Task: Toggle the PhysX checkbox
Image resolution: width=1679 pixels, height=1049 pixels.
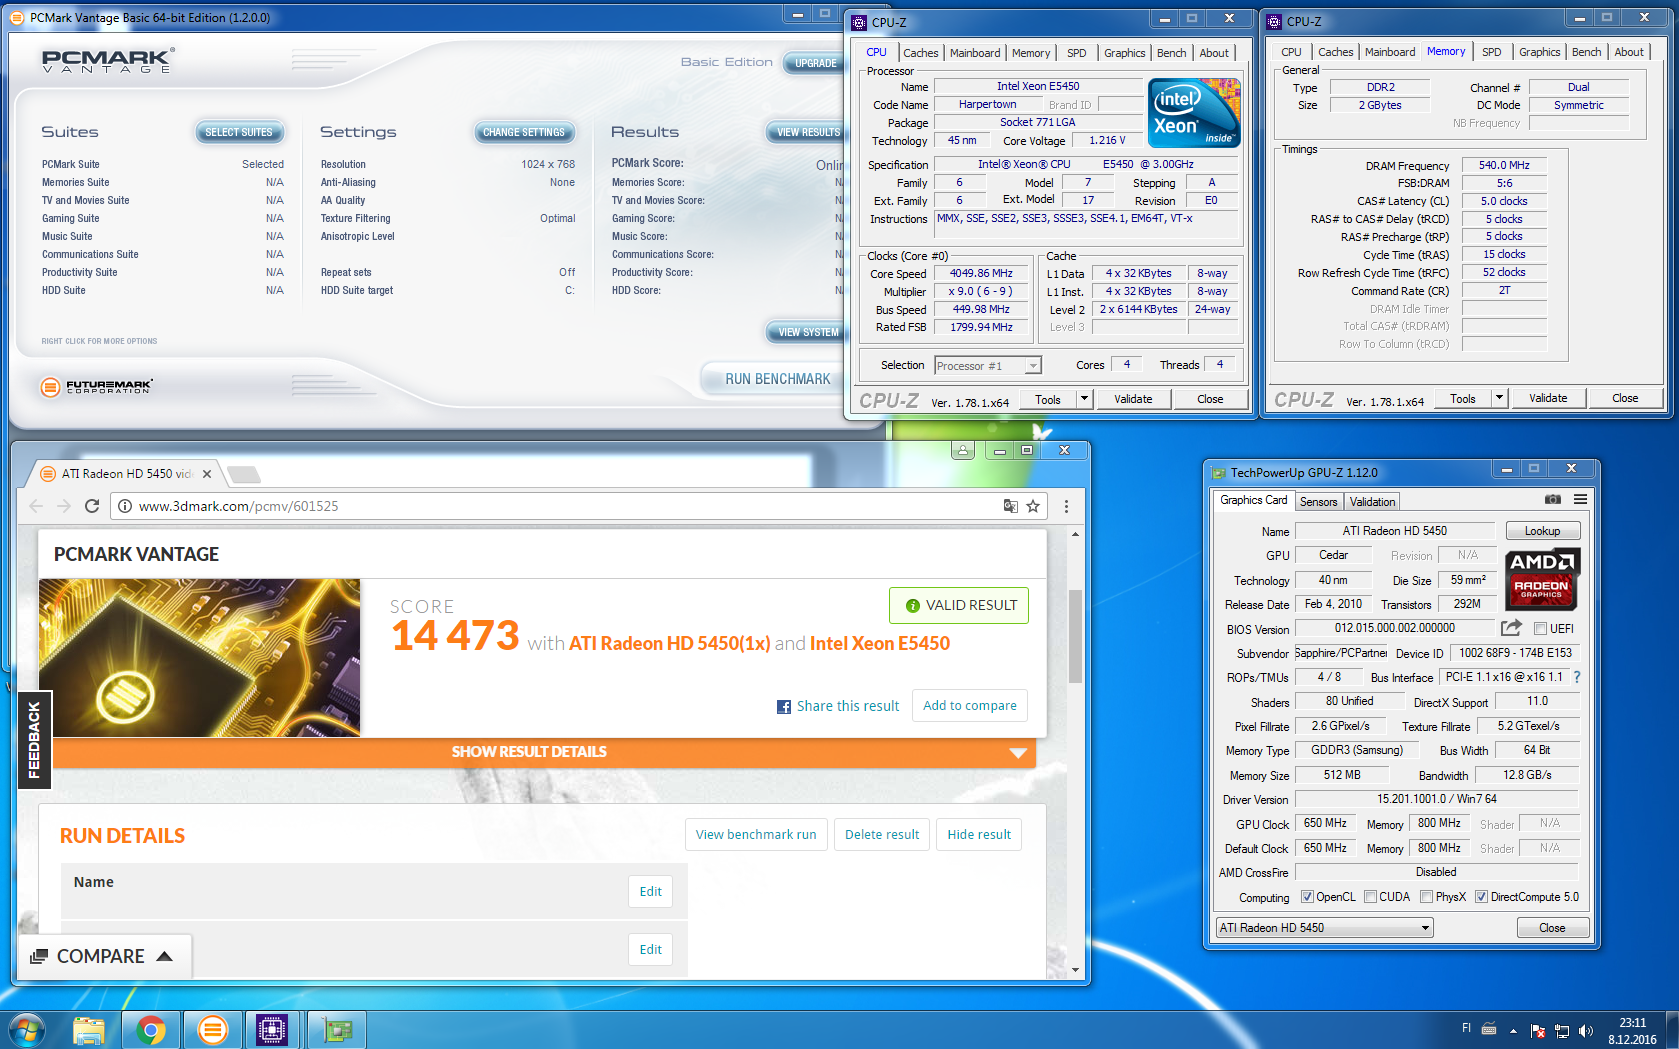Action: tap(1426, 897)
